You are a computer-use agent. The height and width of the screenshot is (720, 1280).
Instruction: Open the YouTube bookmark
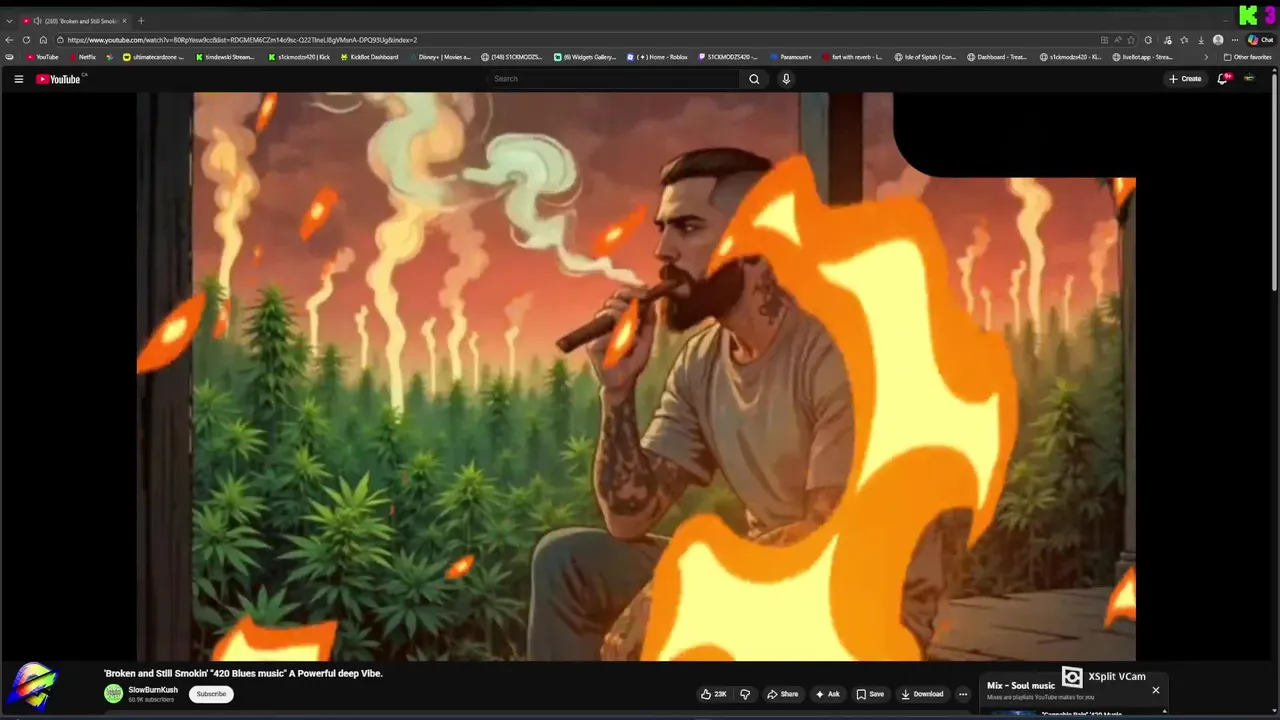point(42,57)
